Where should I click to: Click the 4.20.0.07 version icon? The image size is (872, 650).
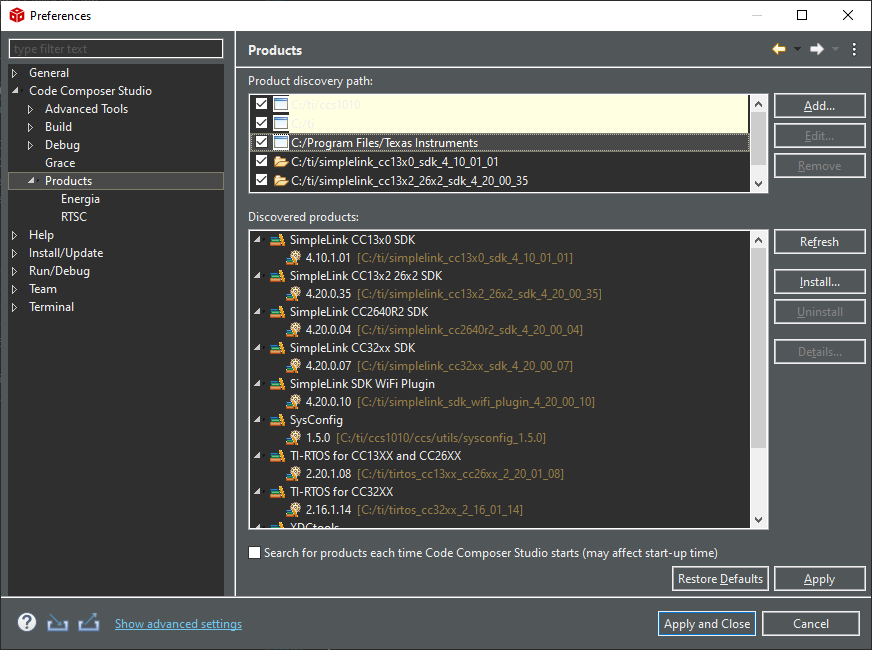[x=293, y=366]
